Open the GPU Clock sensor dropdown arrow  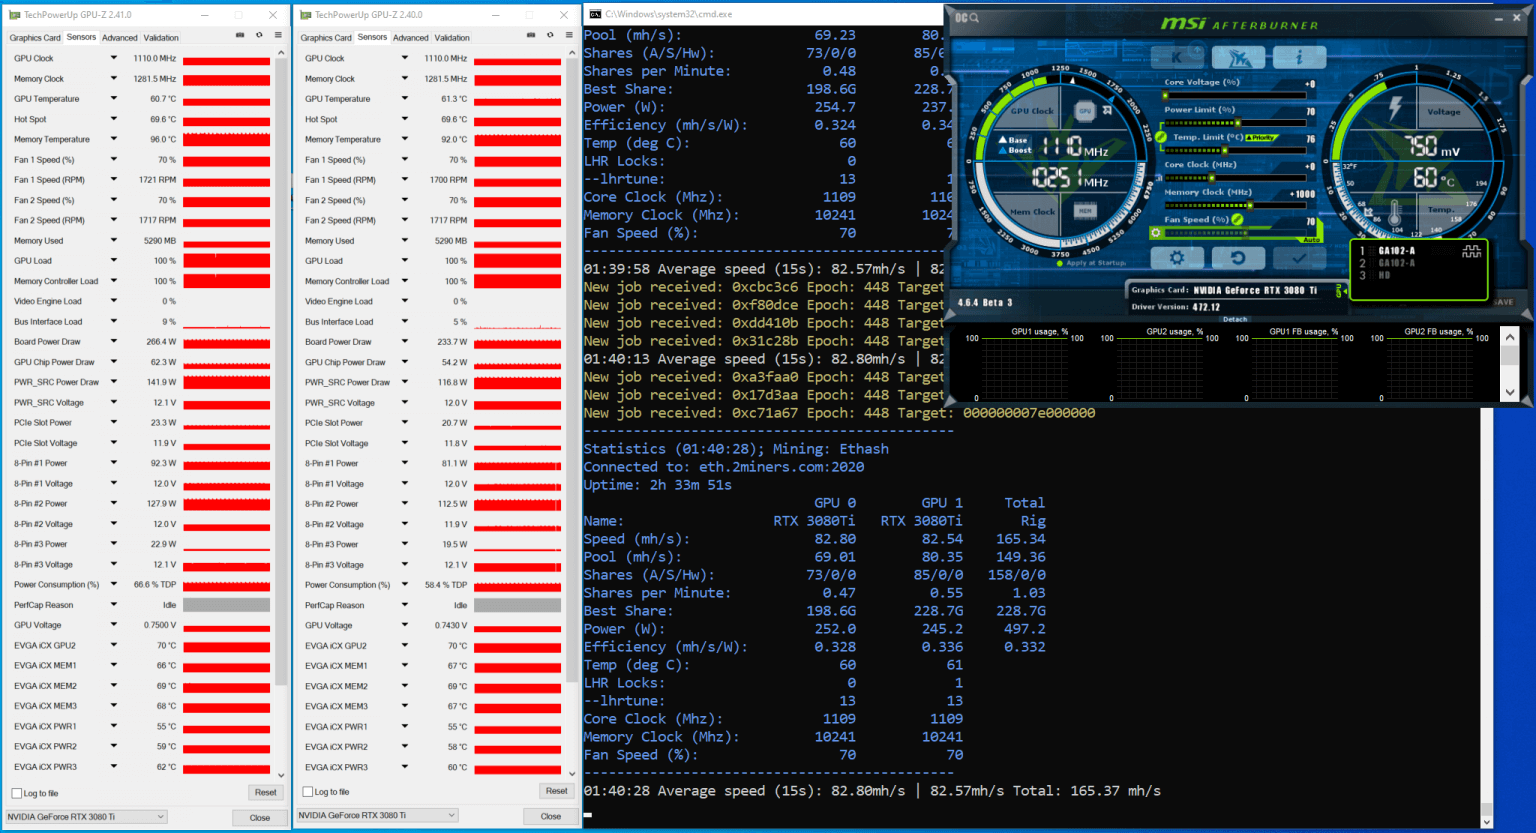(x=112, y=57)
